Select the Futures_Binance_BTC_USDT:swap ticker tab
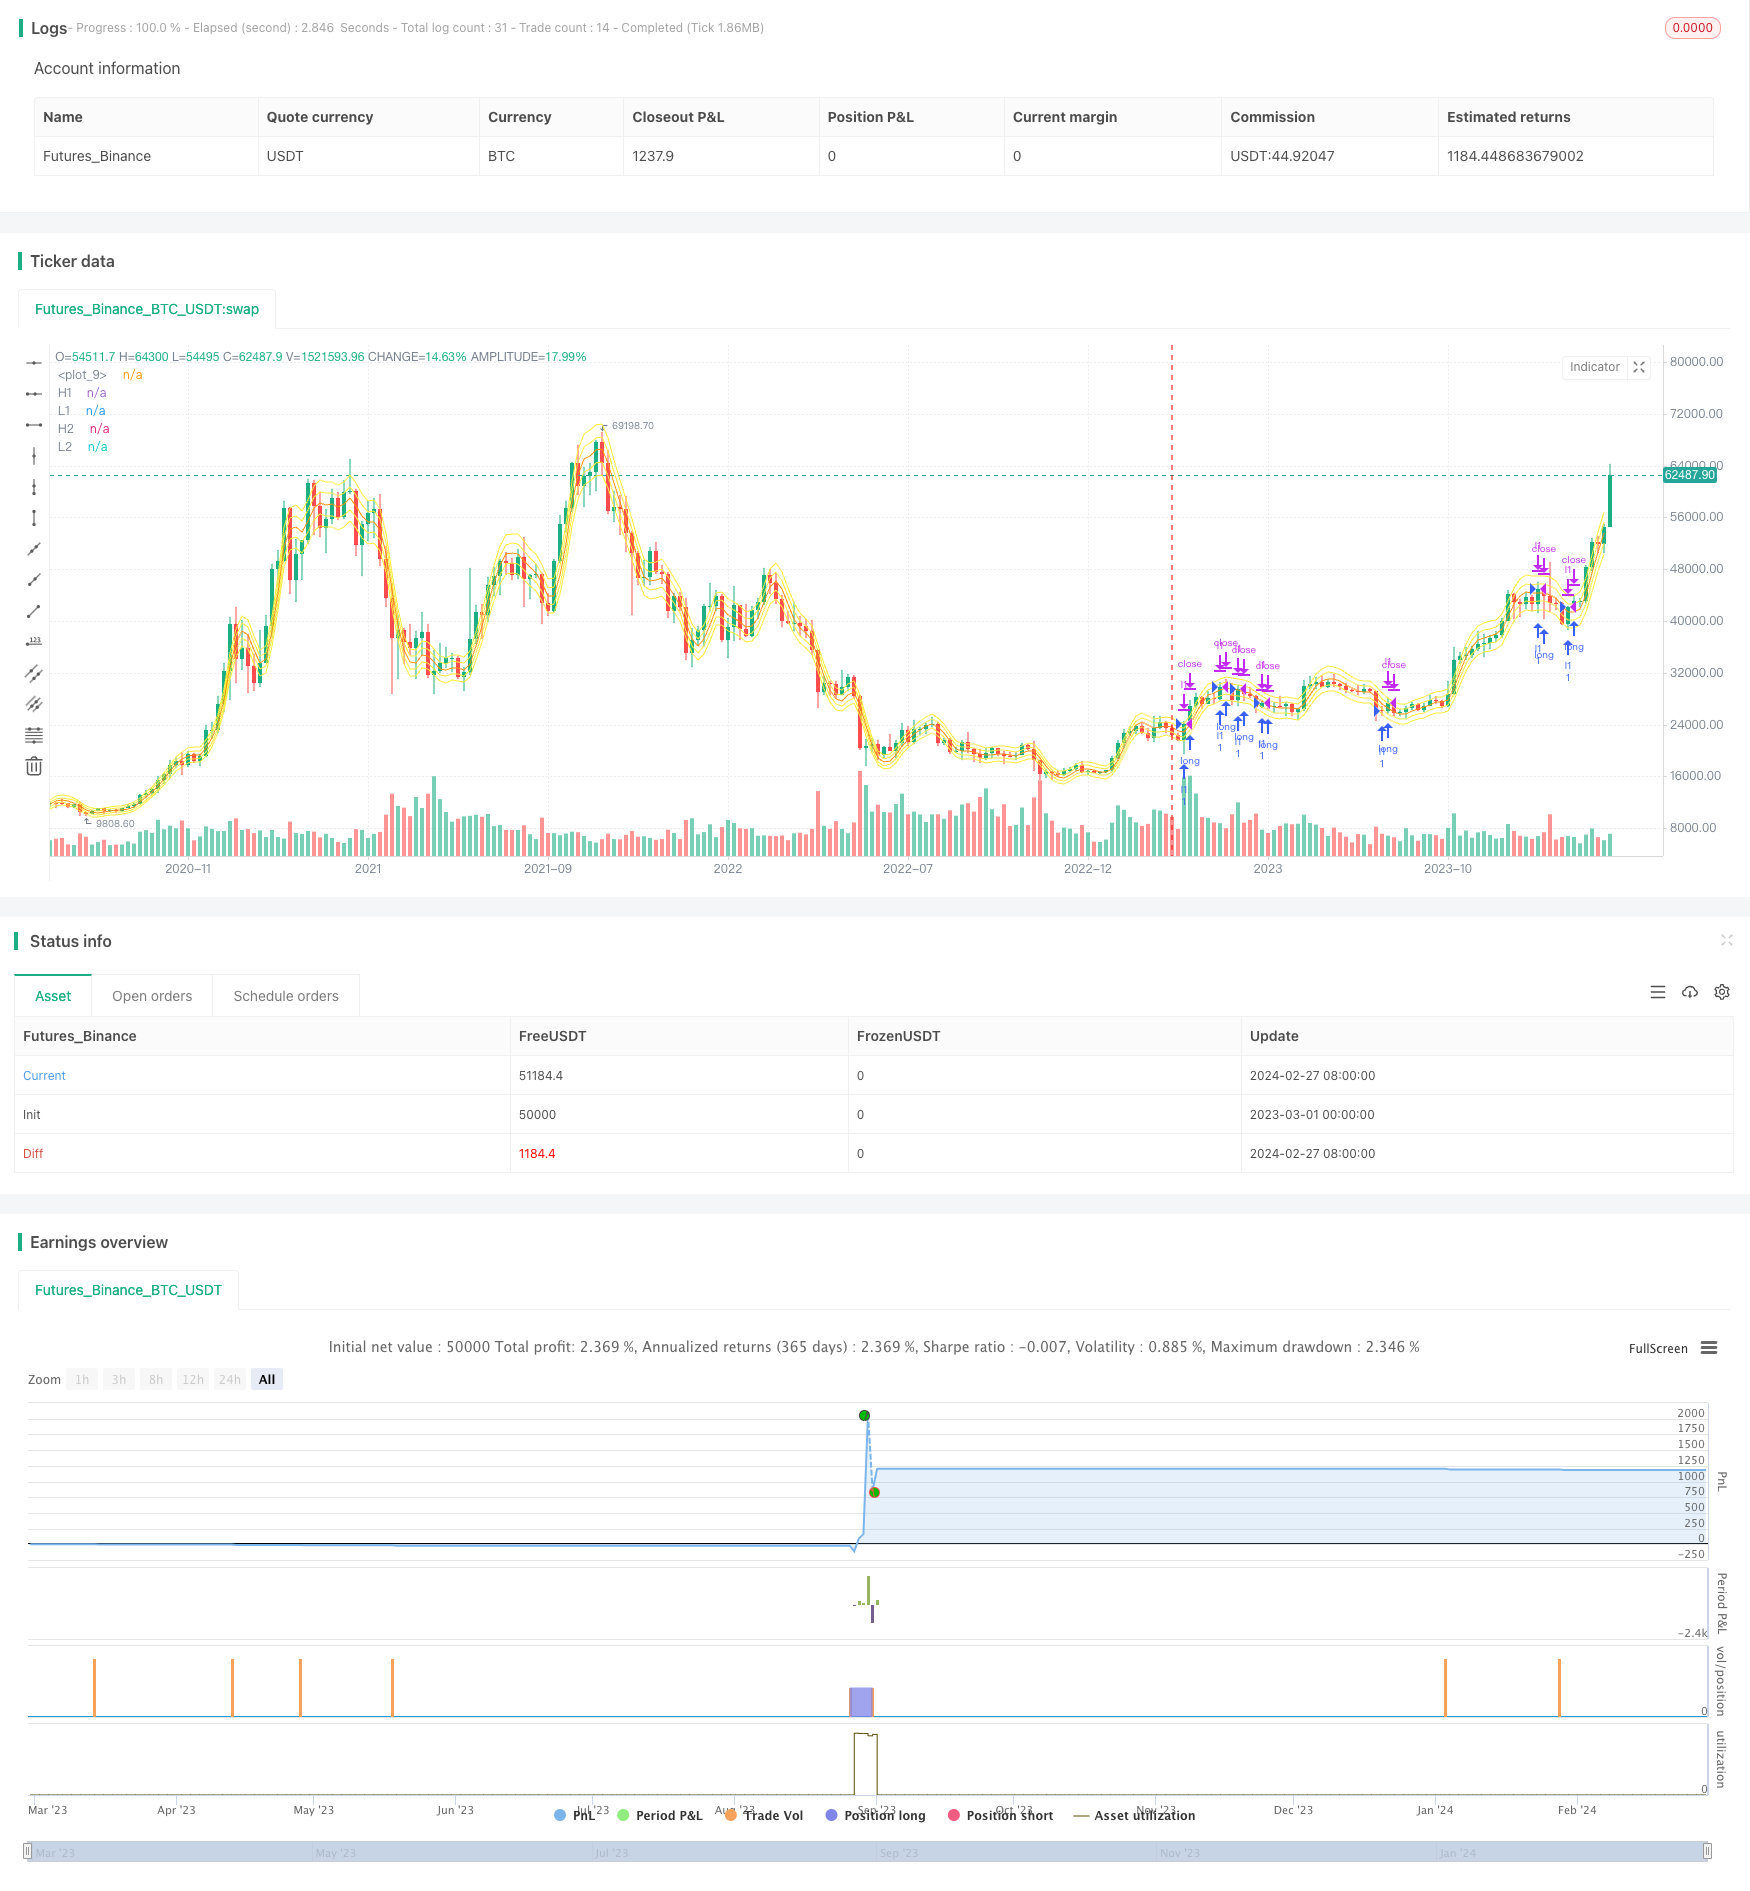This screenshot has height=1891, width=1750. (147, 309)
